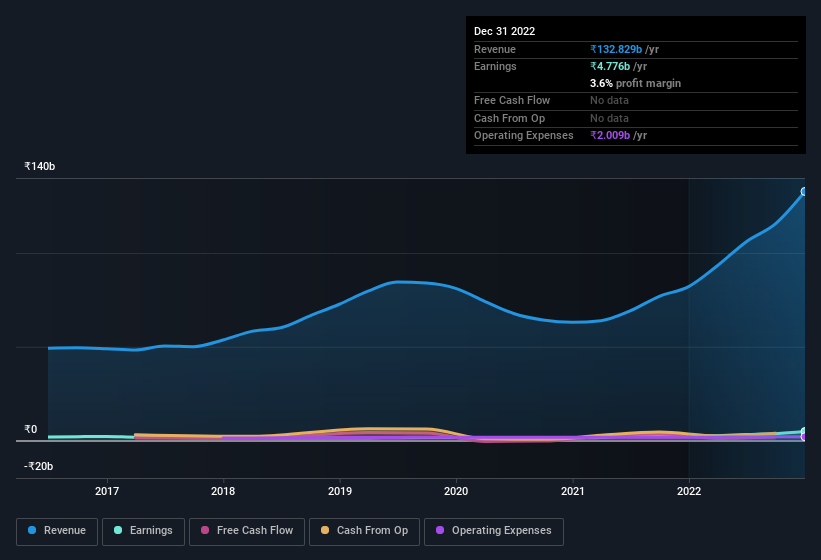Click the Operating Expenses label in tooltip

coord(524,135)
